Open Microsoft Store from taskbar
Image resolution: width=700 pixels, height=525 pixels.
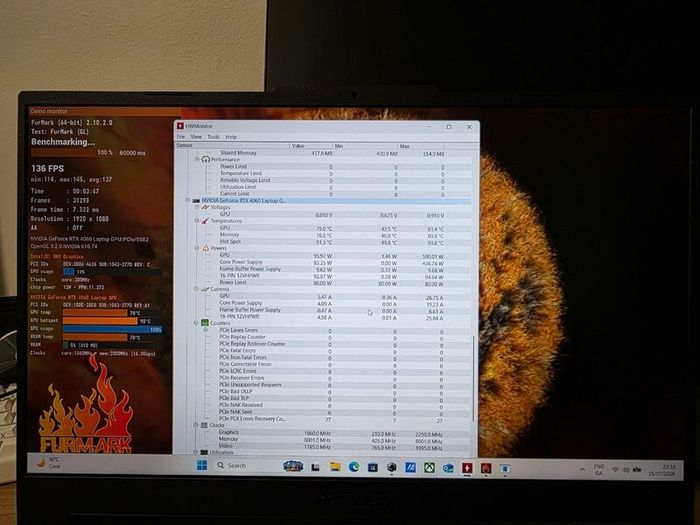[x=373, y=467]
